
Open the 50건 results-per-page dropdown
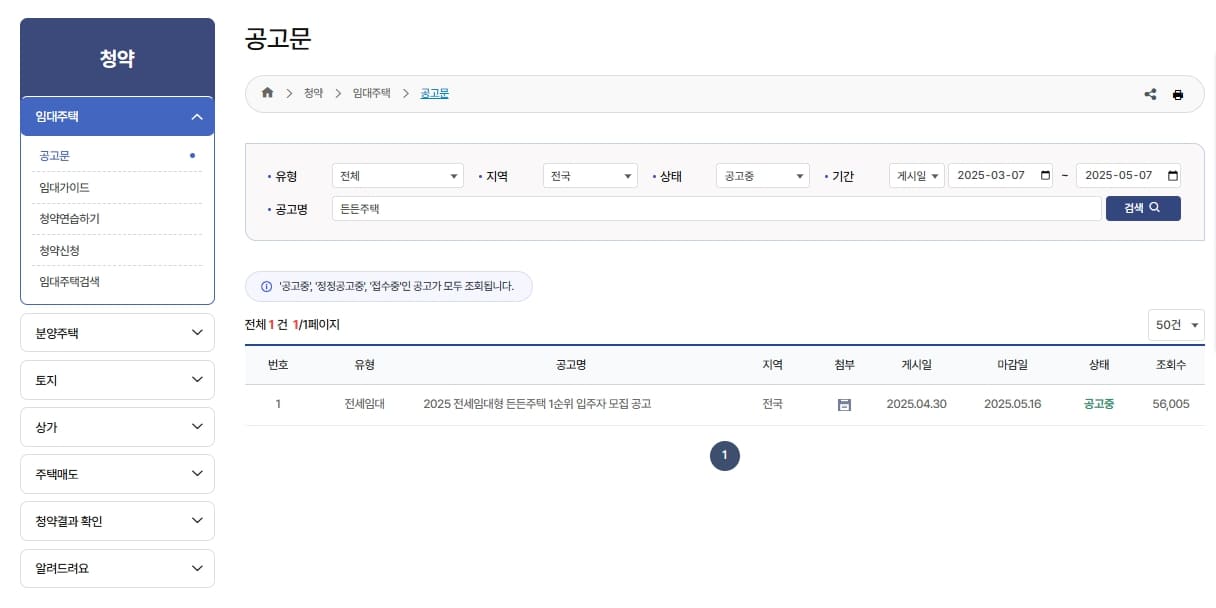(1176, 324)
